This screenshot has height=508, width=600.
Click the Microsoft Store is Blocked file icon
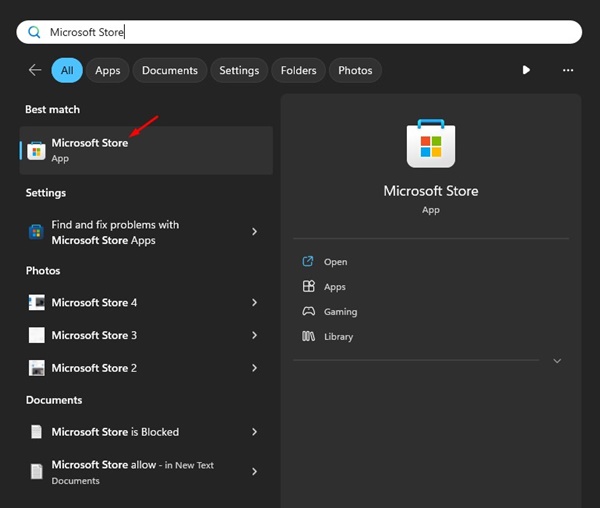coord(36,432)
